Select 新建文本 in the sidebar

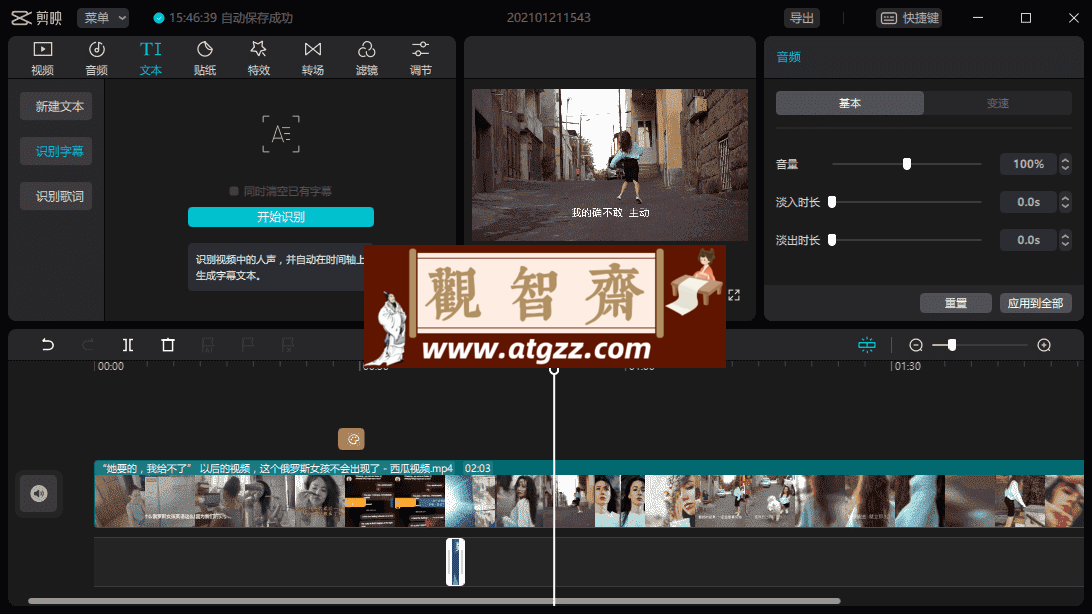(56, 107)
